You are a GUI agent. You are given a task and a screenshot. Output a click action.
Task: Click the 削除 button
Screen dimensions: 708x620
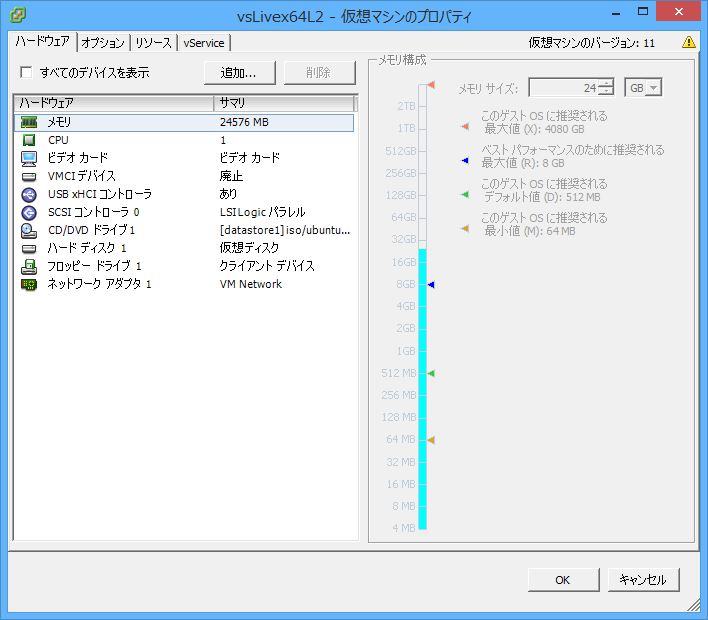[x=319, y=73]
